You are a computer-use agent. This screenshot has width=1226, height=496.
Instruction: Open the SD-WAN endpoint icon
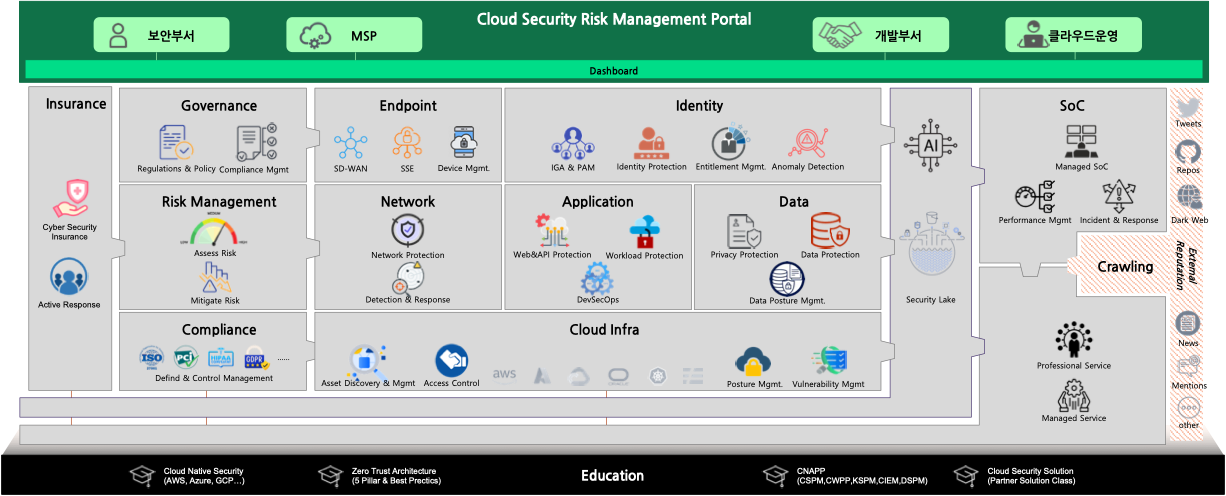351,142
